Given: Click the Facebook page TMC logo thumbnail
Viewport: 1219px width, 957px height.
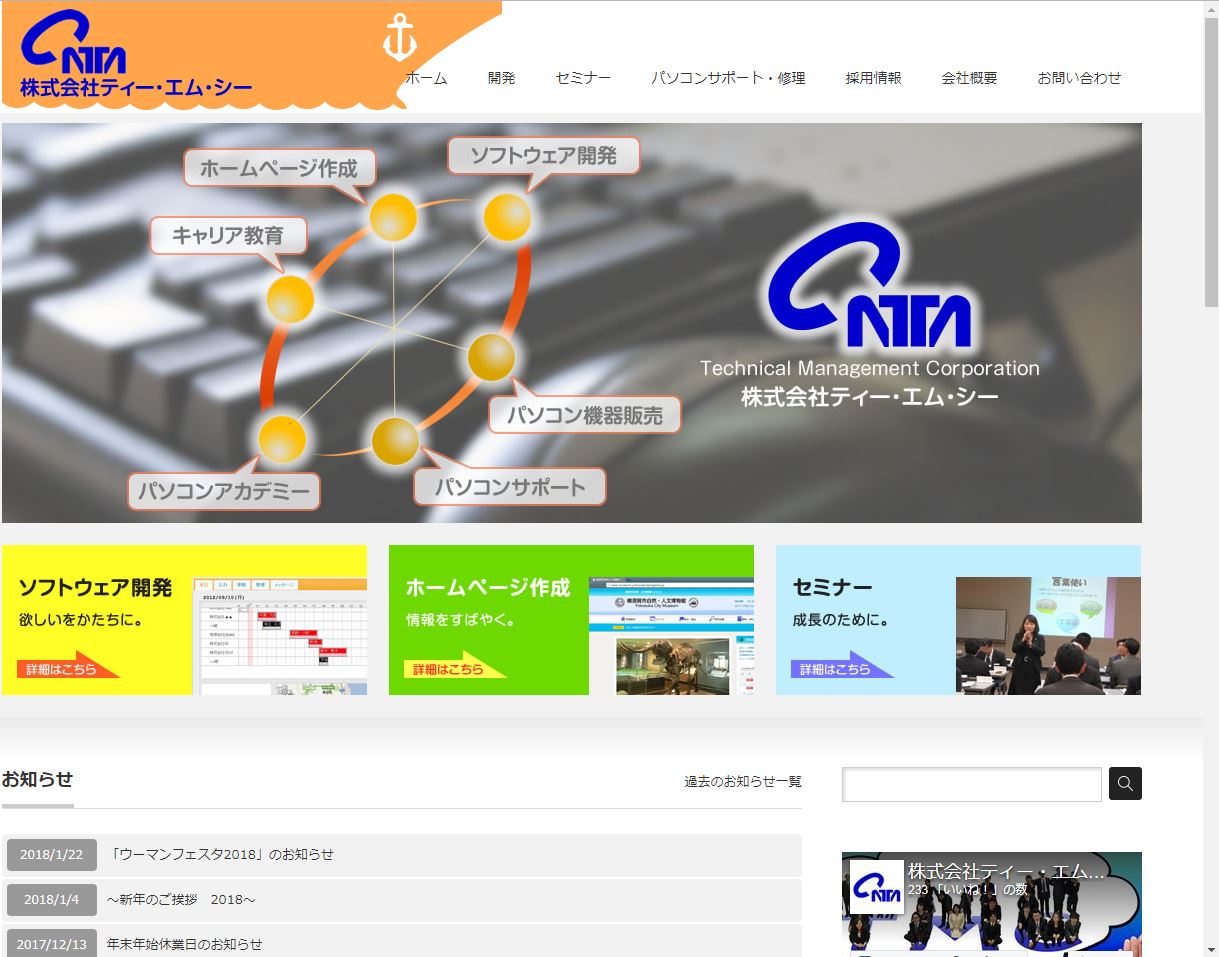Looking at the screenshot, I should point(876,887).
